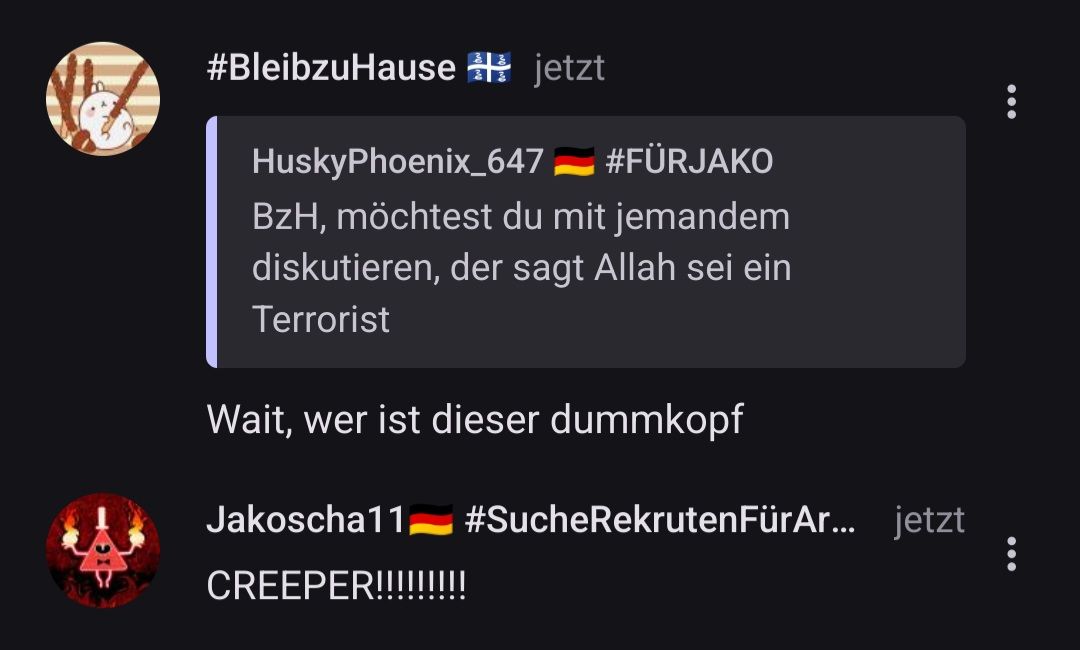Click 'jetzt' timestamp of first message
The height and width of the screenshot is (650, 1080).
click(569, 68)
